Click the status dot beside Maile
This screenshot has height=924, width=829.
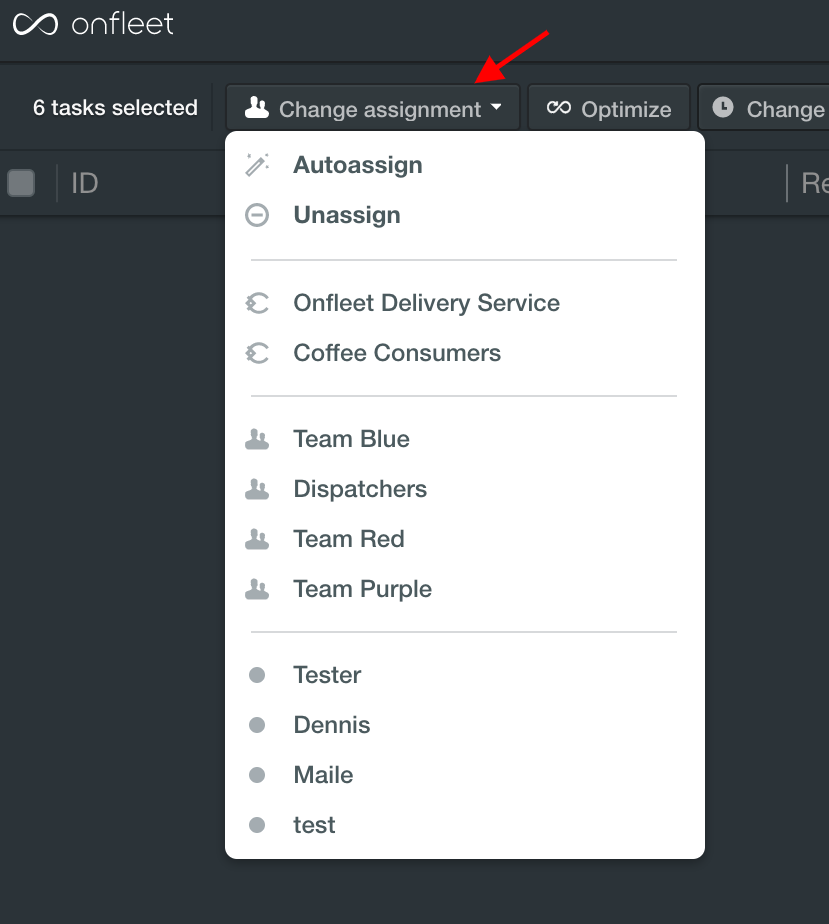click(257, 775)
